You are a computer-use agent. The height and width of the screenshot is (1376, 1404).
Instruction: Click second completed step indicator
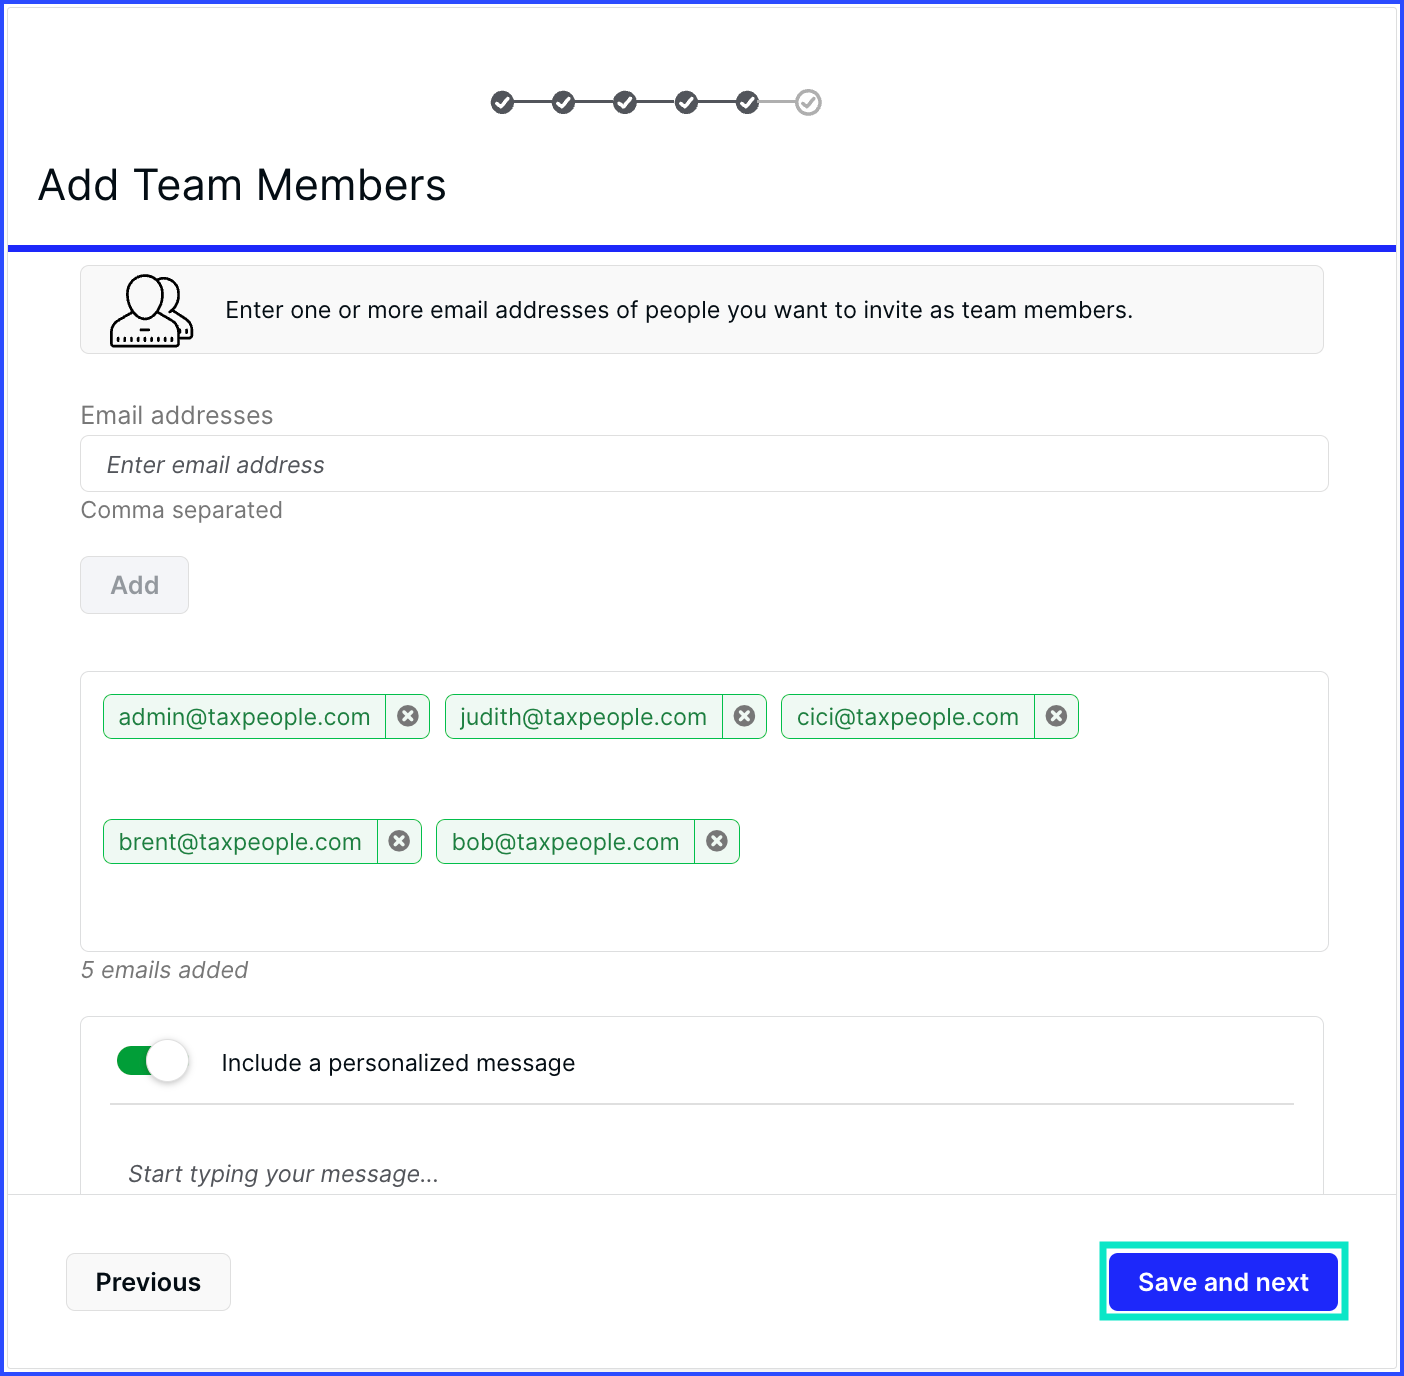[x=564, y=102]
